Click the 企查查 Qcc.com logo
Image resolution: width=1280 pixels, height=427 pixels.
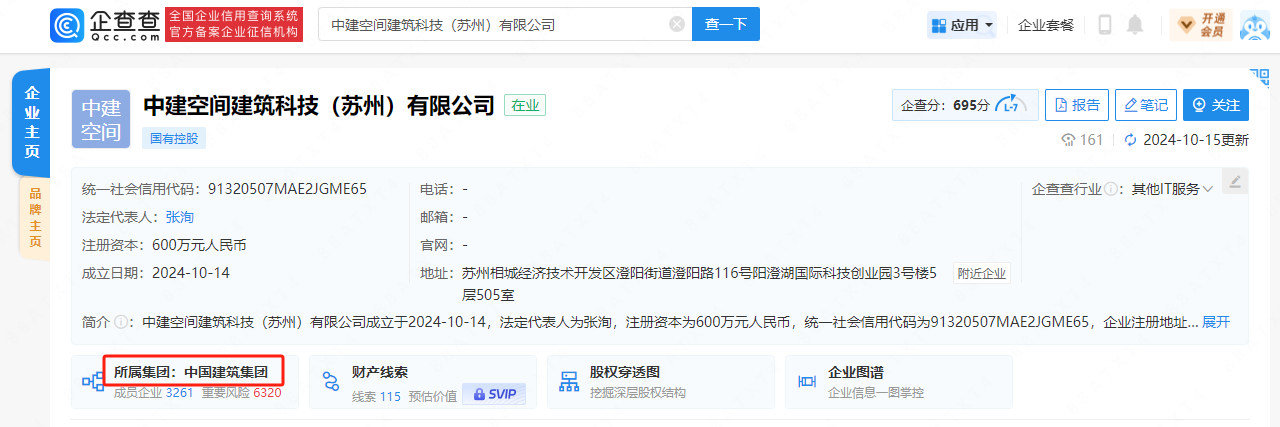coord(105,24)
